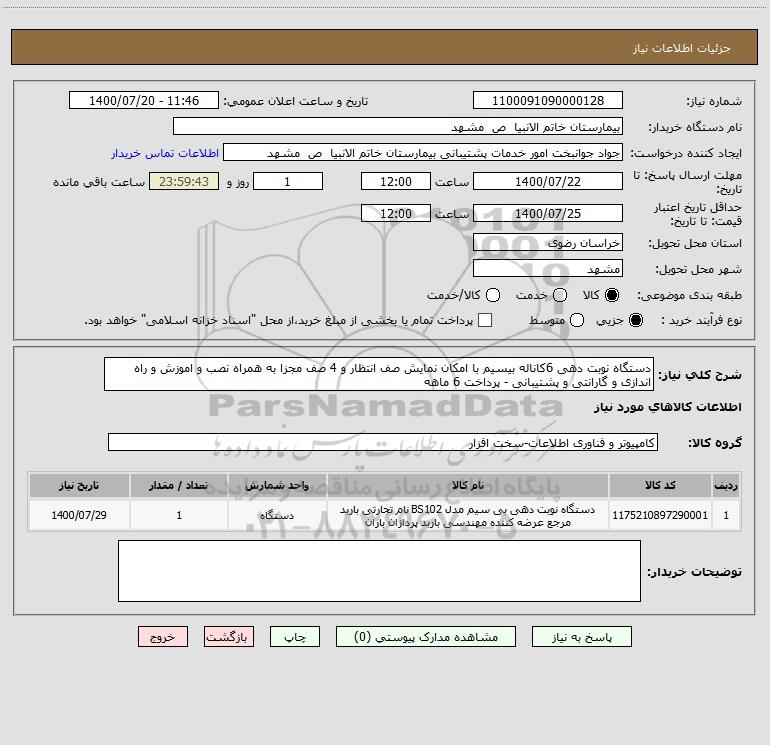Click the پاسخ به نیاز button
Image resolution: width=770 pixels, height=745 pixels.
pyautogui.click(x=581, y=637)
